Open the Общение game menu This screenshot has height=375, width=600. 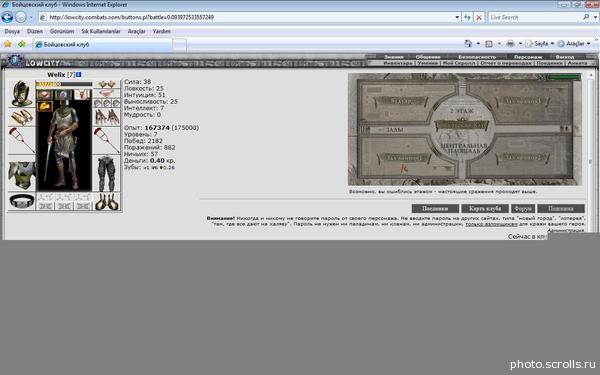tap(428, 57)
